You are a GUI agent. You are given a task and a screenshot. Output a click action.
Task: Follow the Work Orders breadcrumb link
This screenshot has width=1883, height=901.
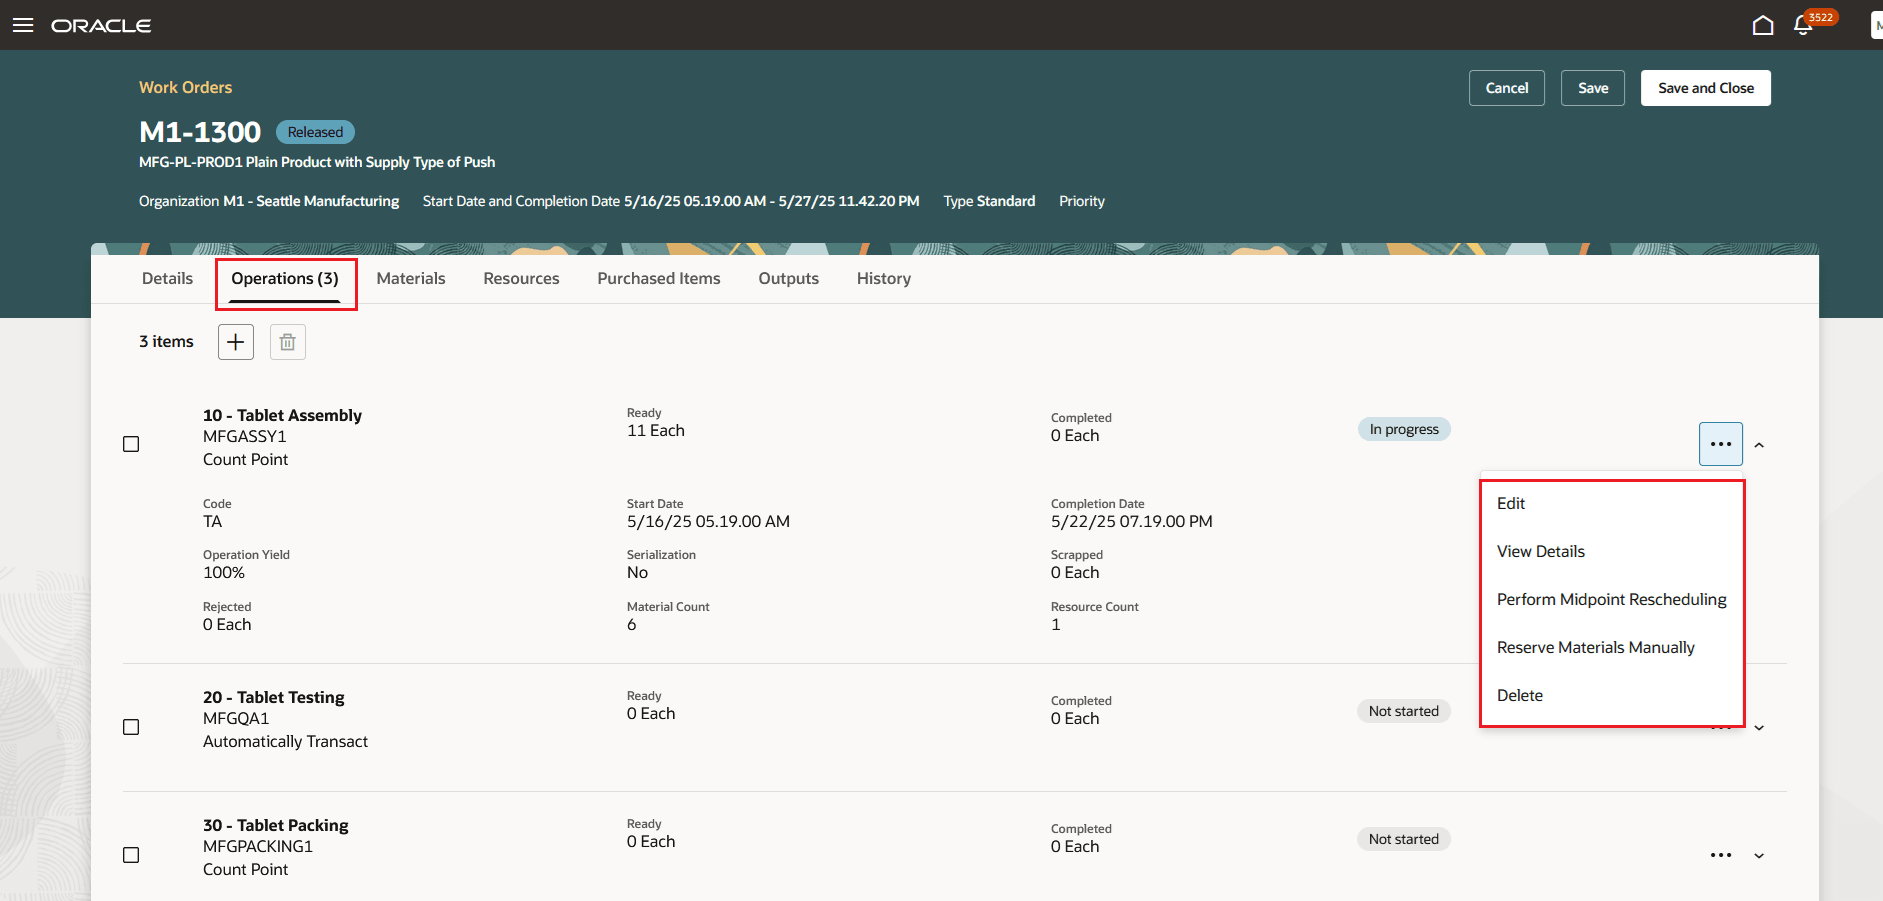(185, 88)
